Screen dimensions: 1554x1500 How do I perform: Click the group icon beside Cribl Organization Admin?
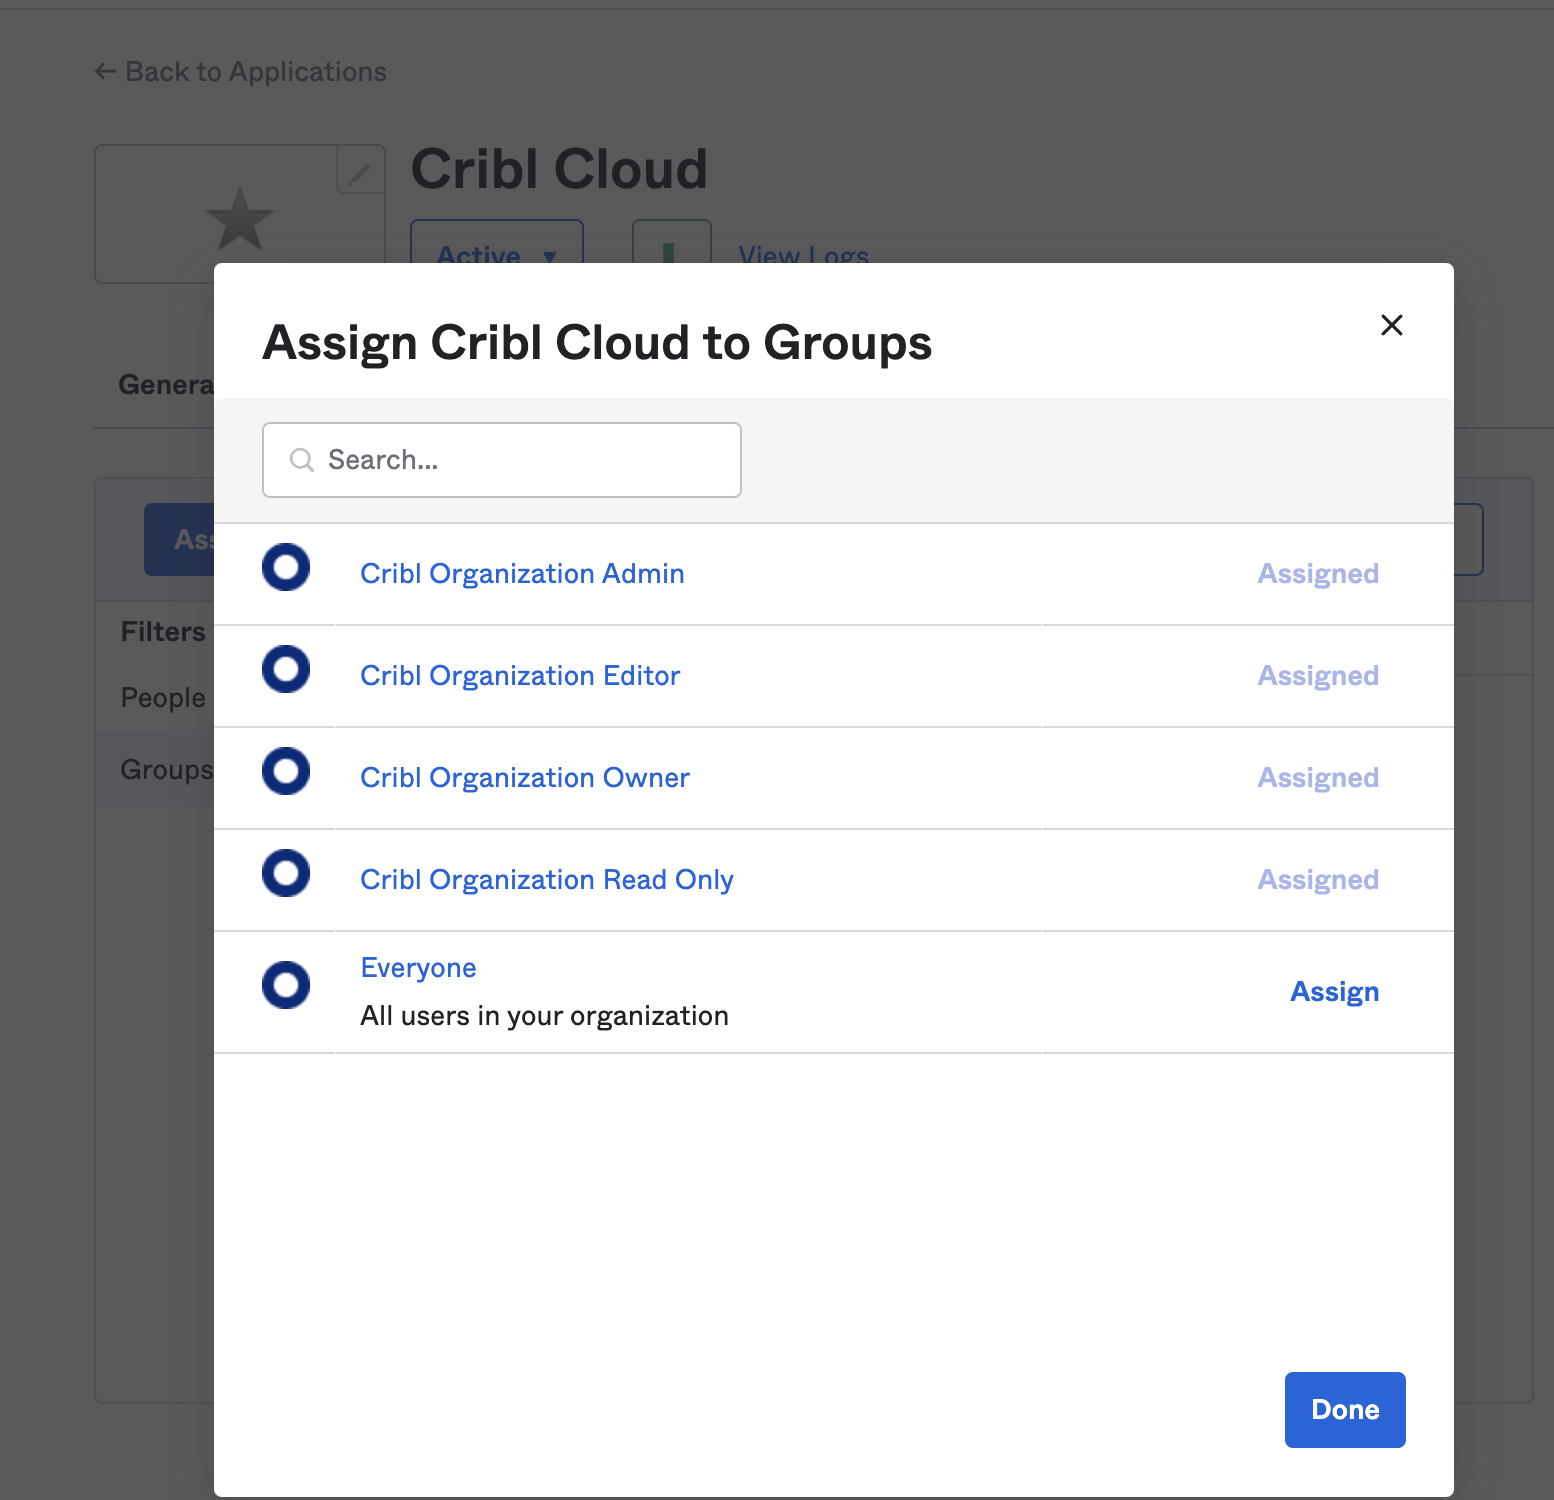(286, 567)
